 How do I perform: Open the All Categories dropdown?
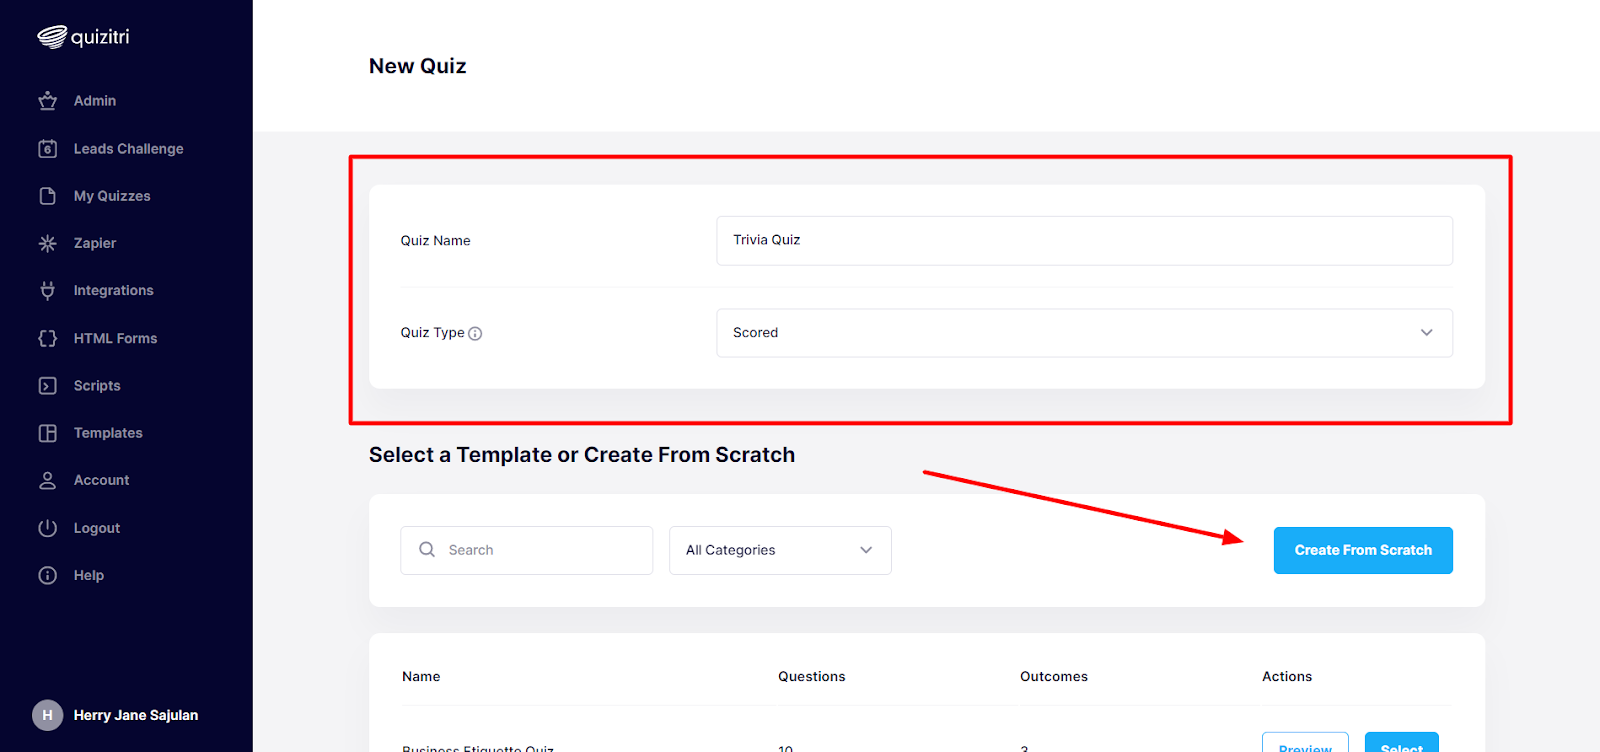(x=780, y=550)
